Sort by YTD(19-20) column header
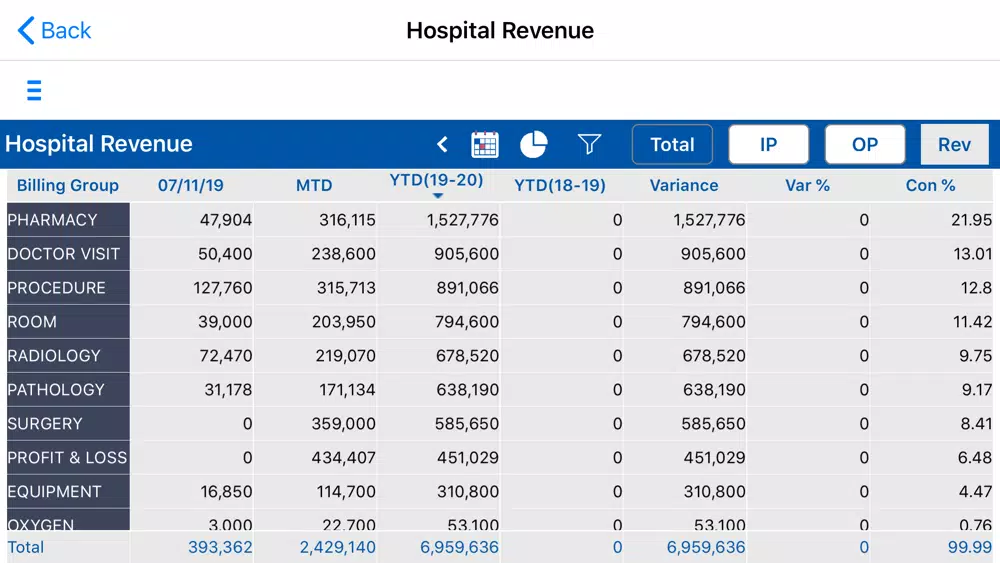This screenshot has width=1000, height=563. pos(436,180)
